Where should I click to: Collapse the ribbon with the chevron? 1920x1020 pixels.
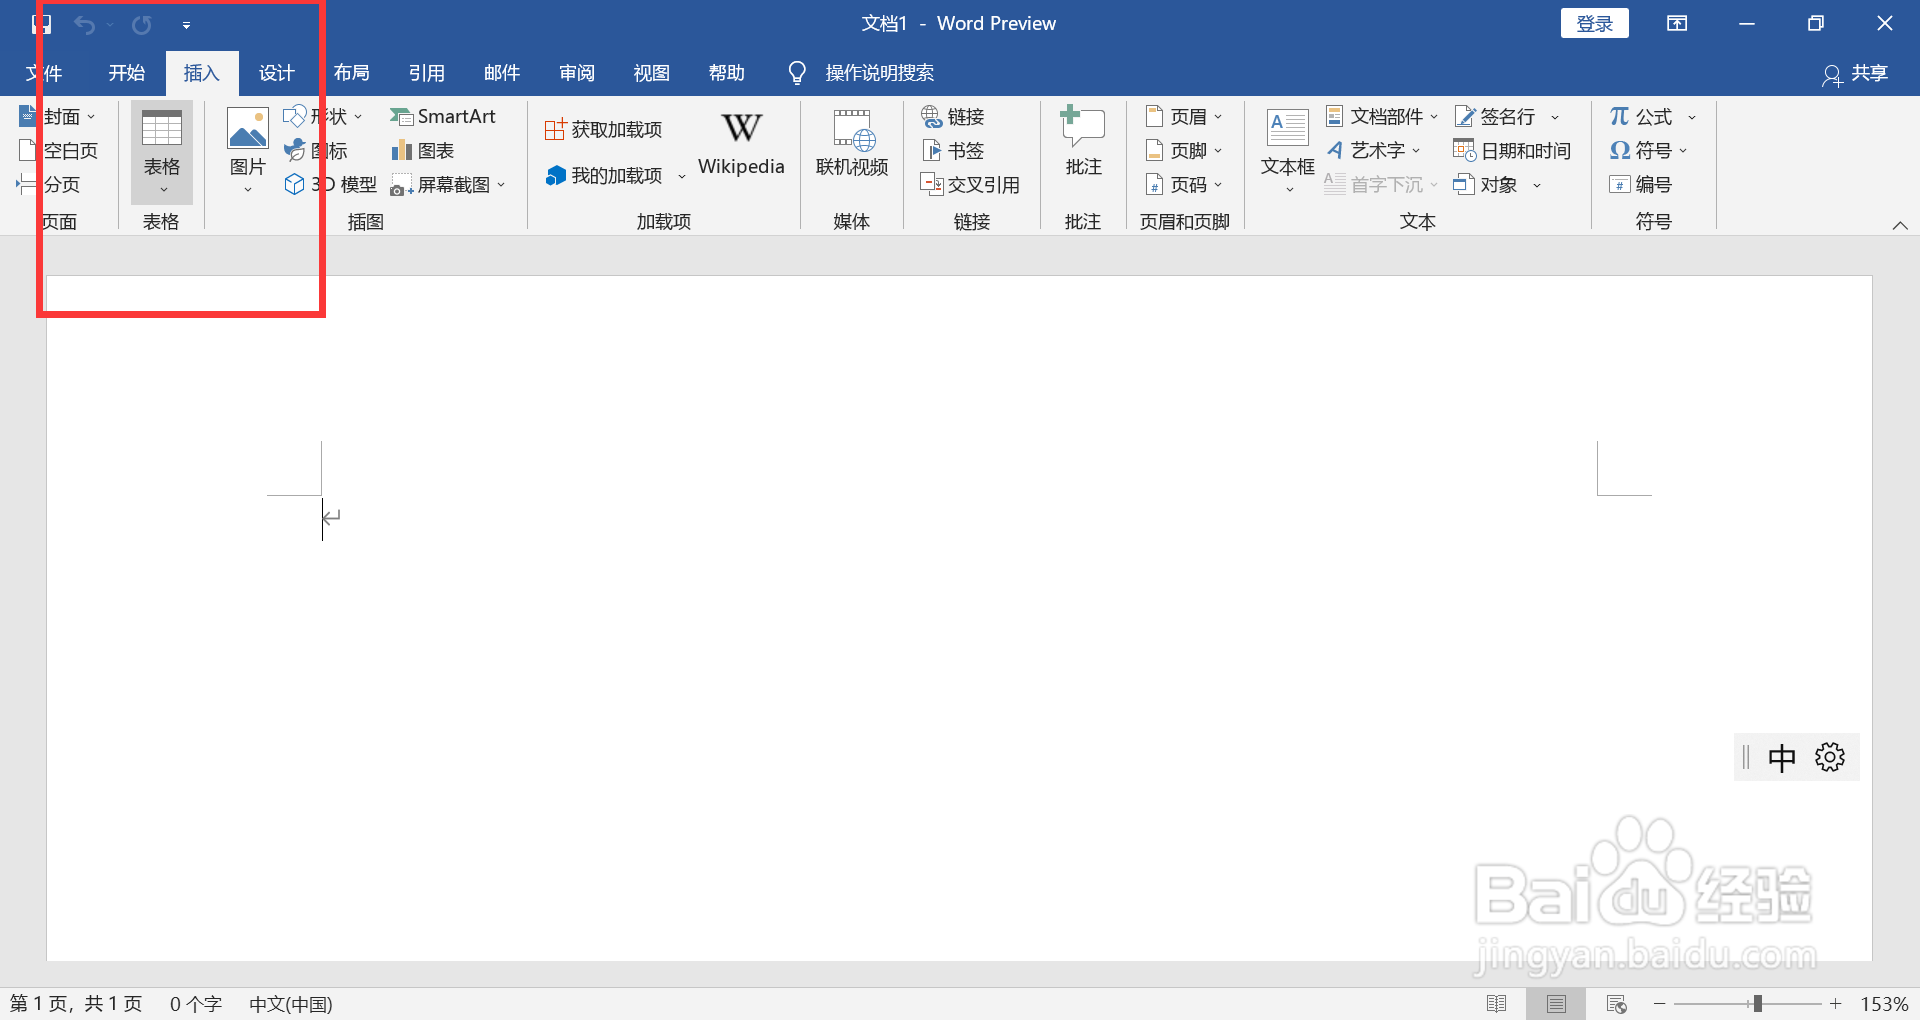pos(1900,225)
